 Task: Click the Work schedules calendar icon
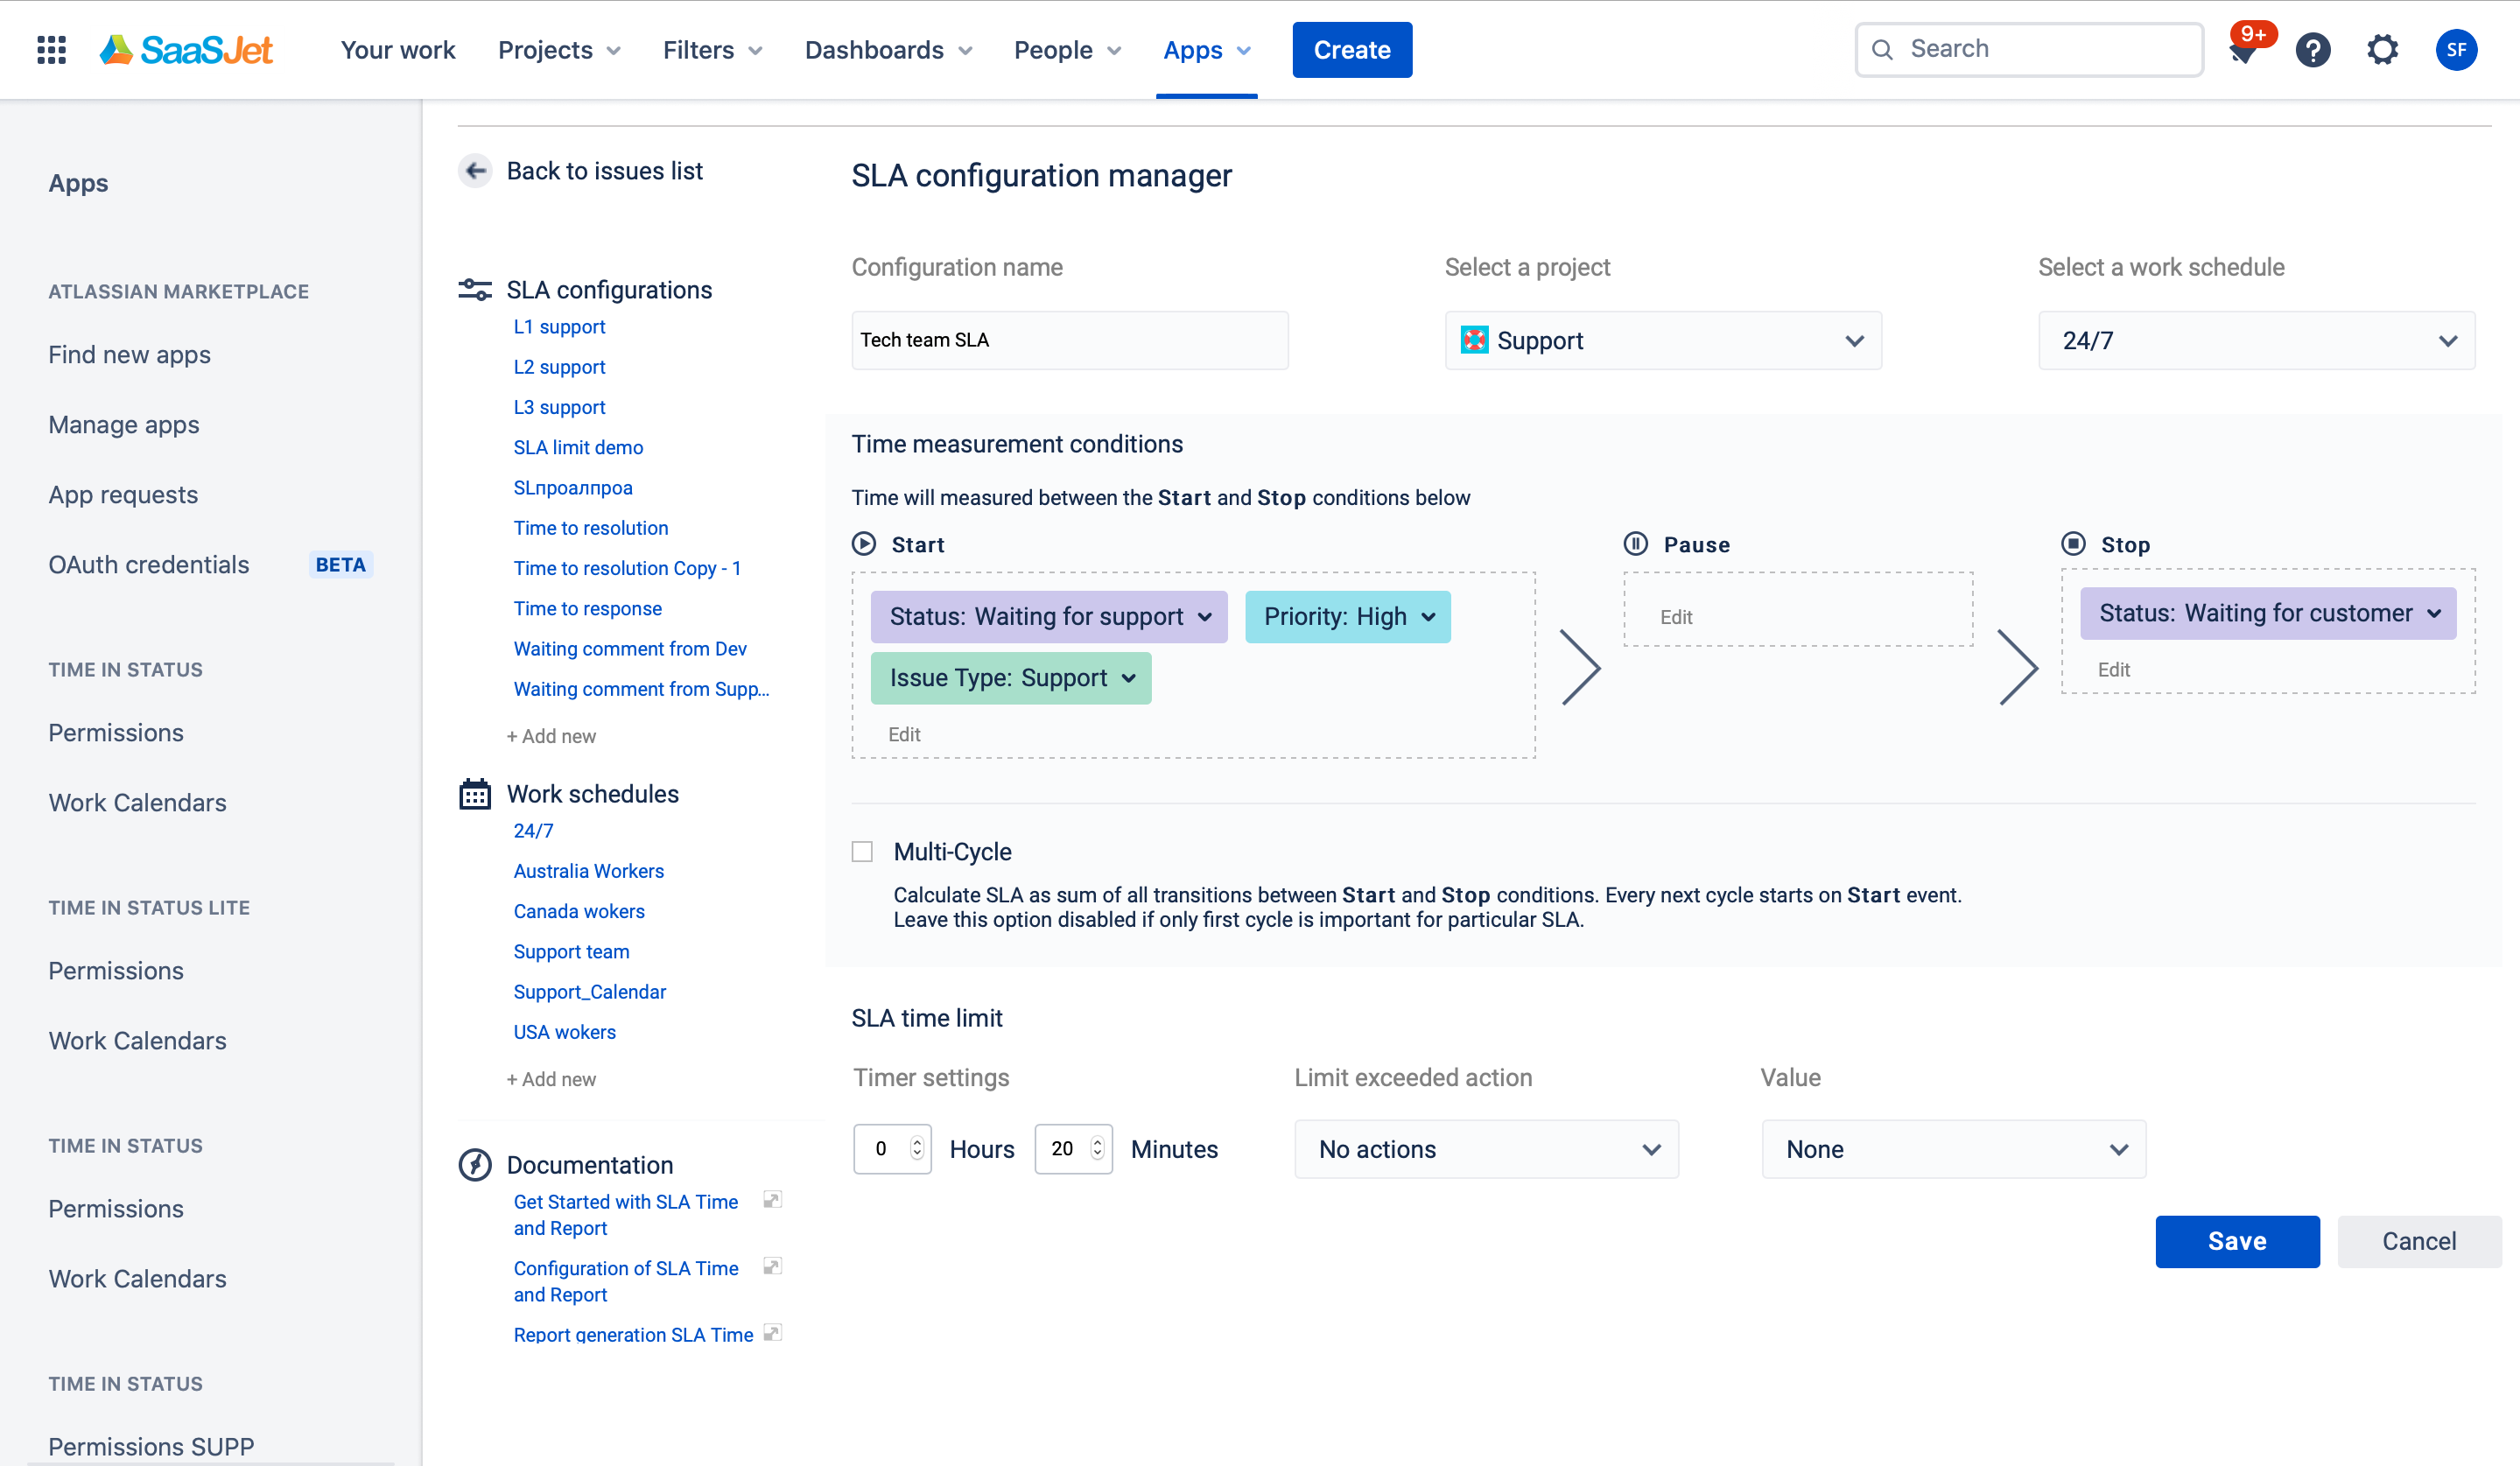pos(475,794)
